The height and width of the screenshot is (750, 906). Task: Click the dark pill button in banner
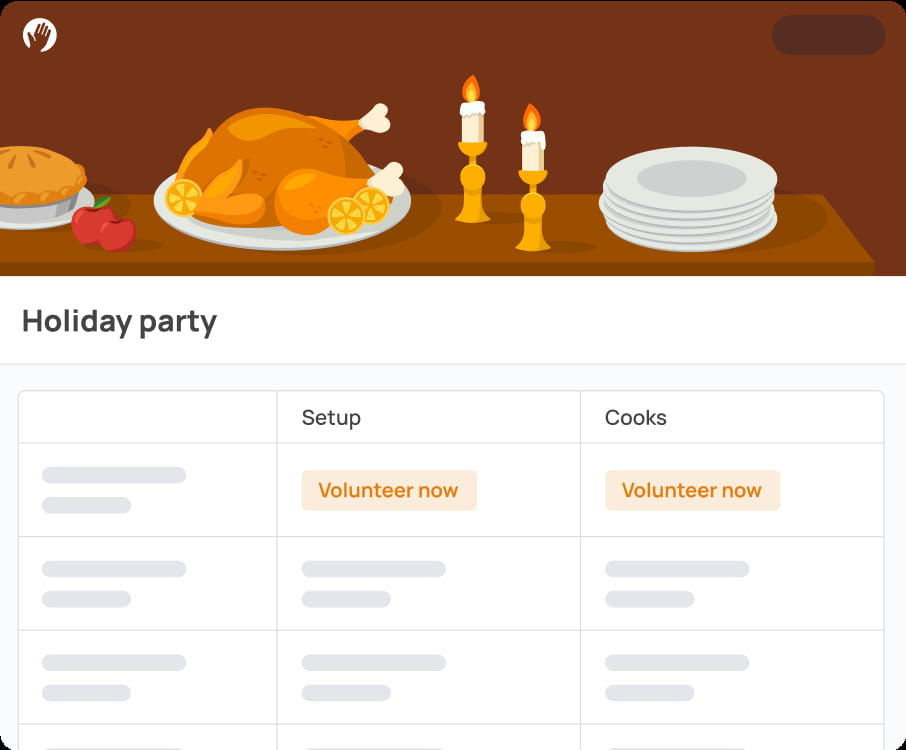click(828, 35)
